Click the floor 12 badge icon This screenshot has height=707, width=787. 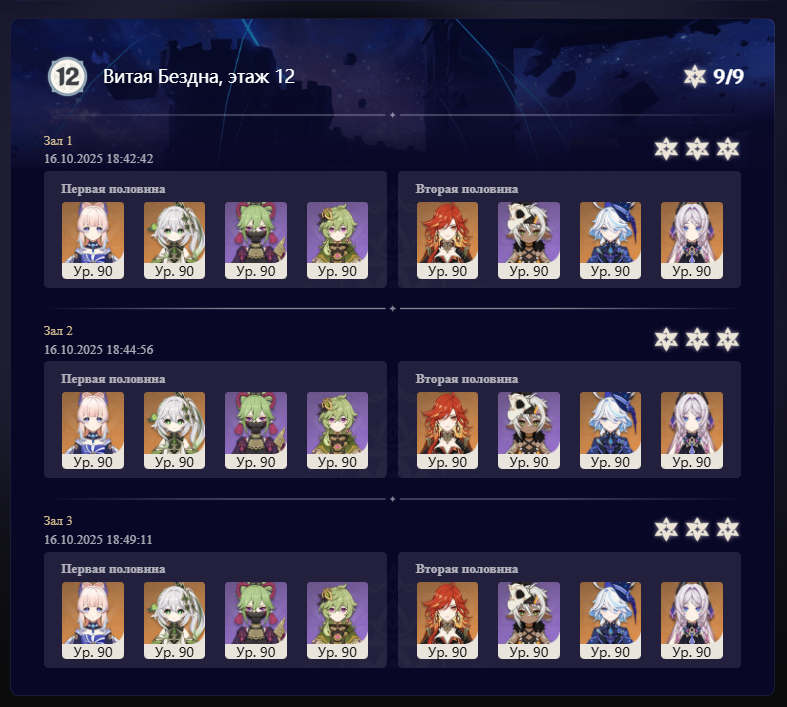coord(67,77)
